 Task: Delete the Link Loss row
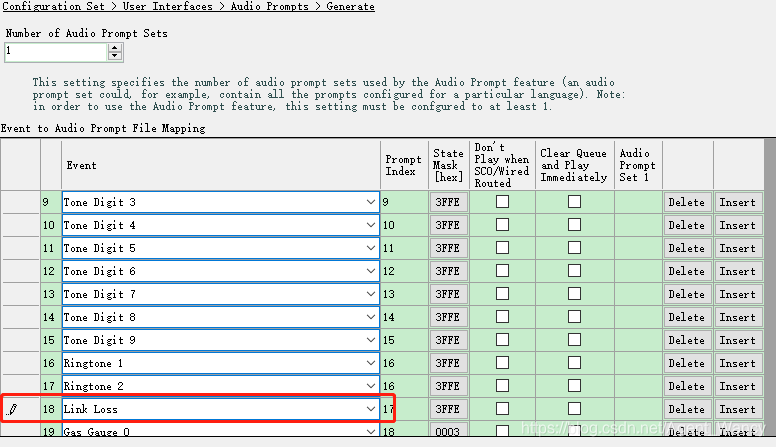[687, 409]
